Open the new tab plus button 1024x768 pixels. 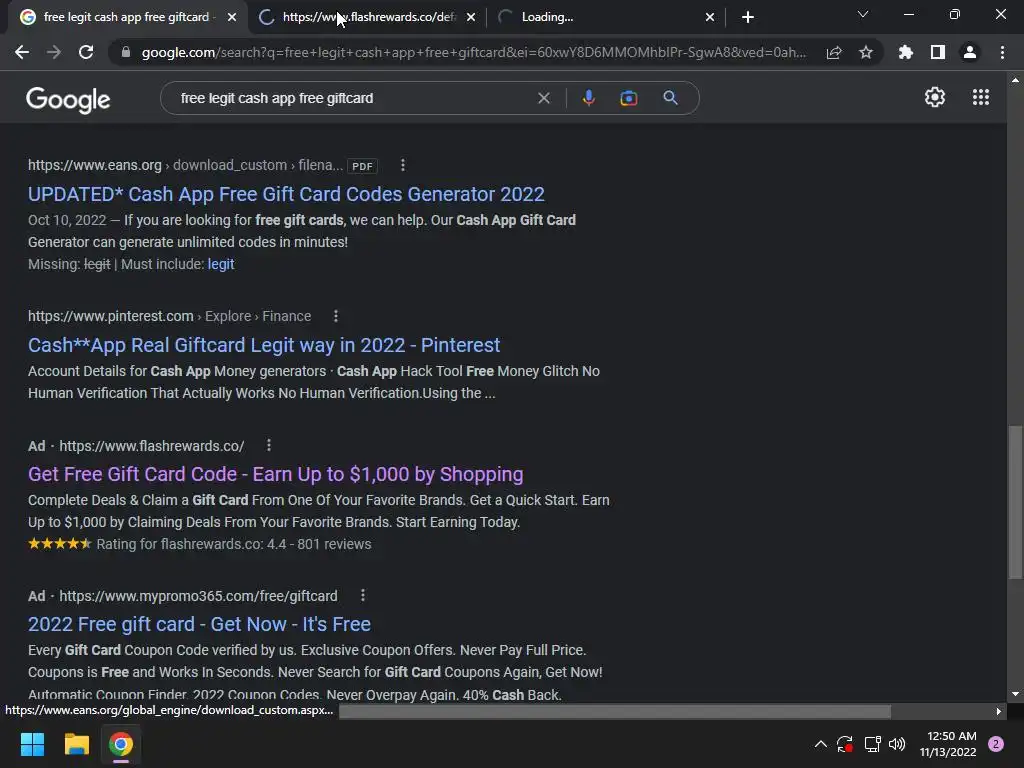coord(748,17)
